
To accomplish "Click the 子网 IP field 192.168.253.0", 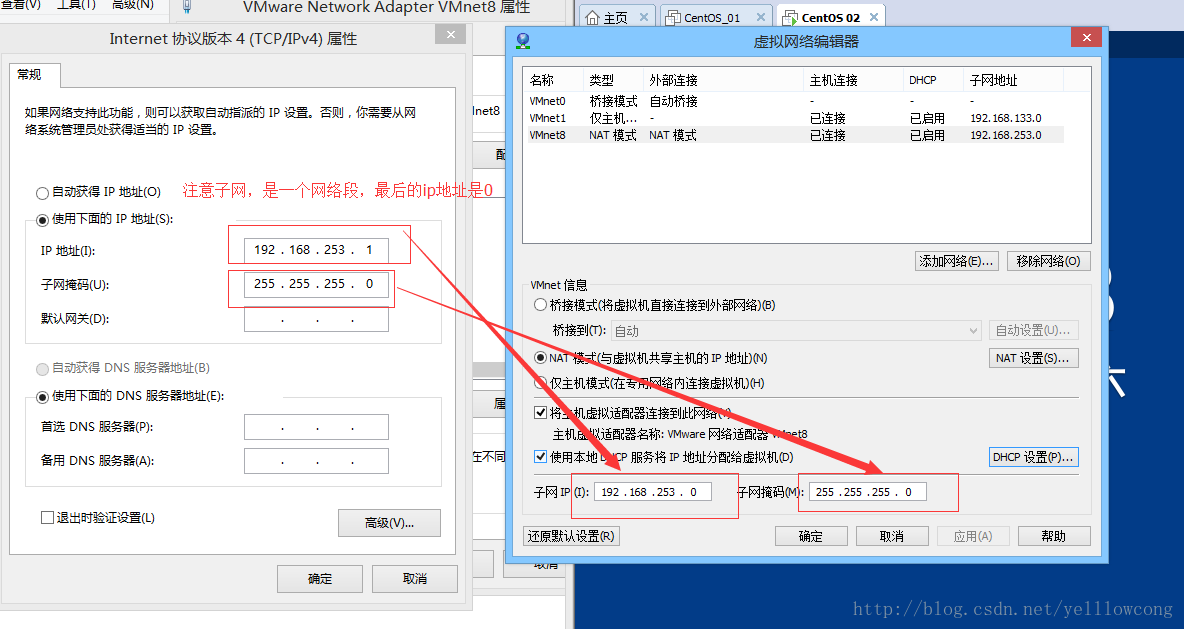I will coord(652,492).
